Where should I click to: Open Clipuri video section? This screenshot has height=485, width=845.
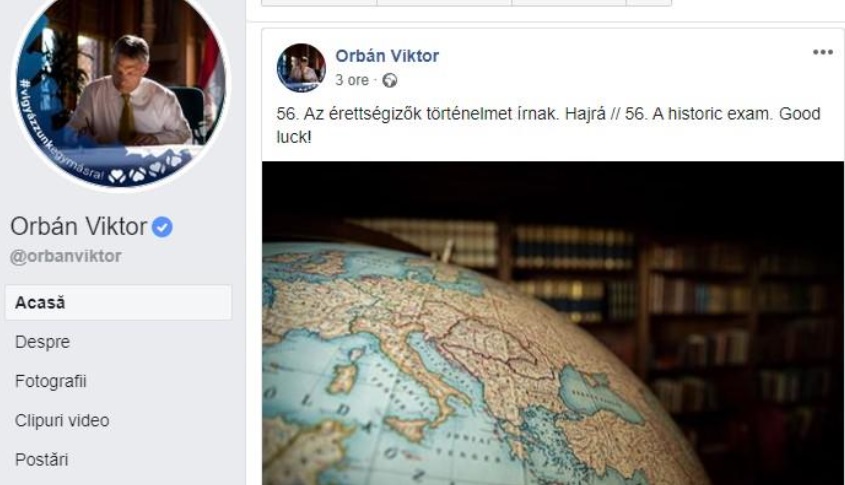[62, 420]
